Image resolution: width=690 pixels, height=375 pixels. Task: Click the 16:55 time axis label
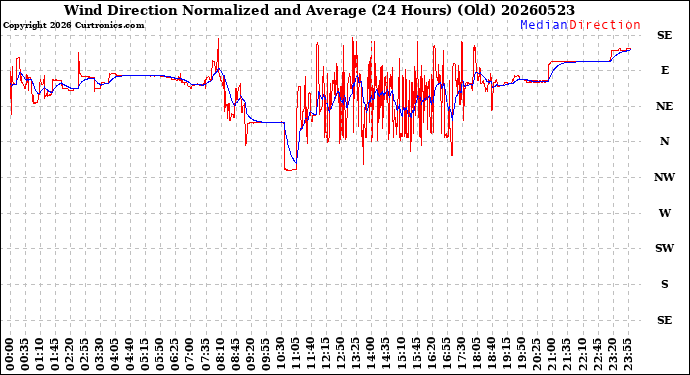tap(446, 354)
